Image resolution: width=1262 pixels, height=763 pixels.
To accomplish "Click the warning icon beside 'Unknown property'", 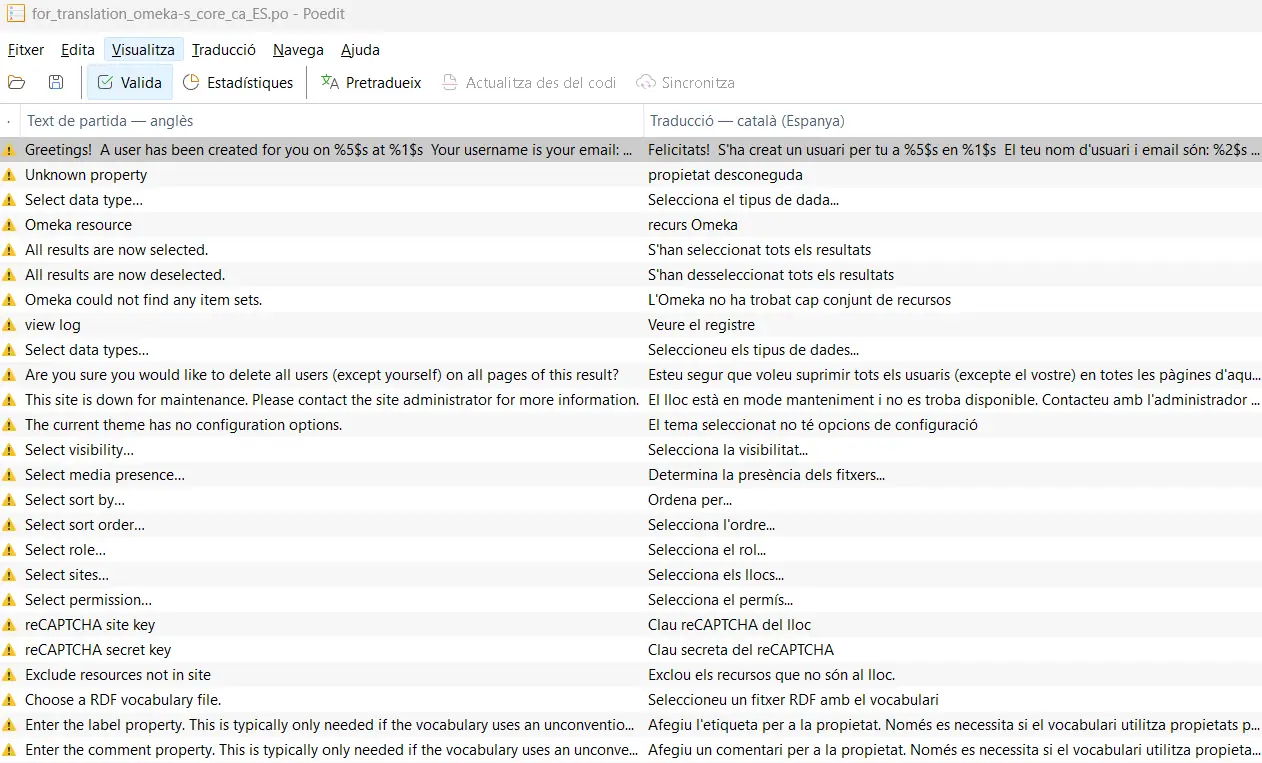I will point(9,174).
